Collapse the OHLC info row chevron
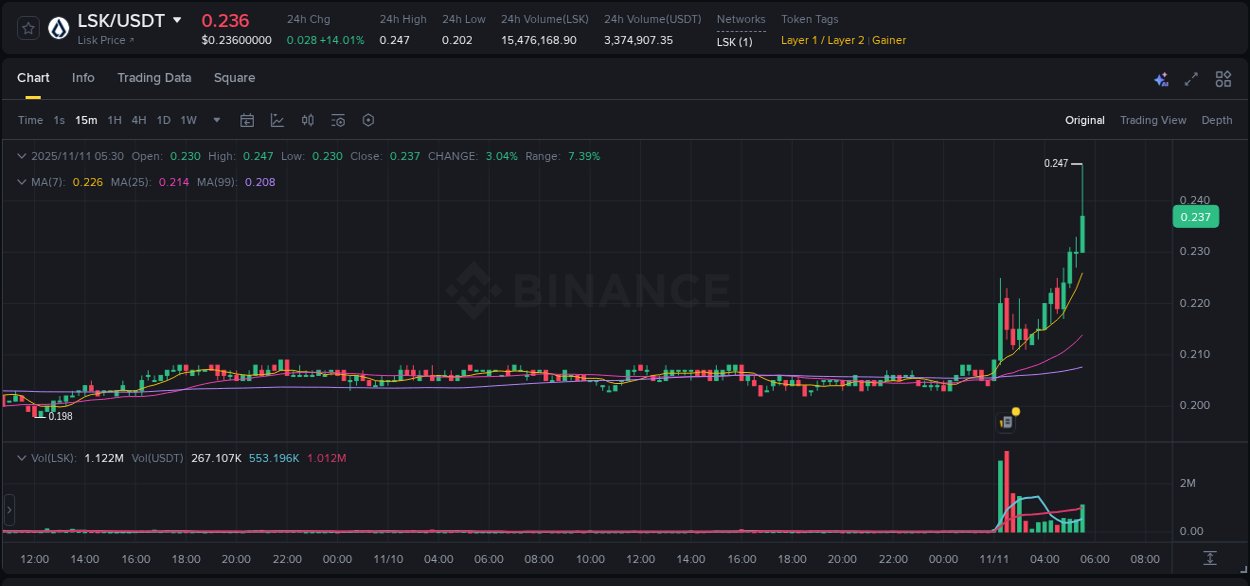The height and width of the screenshot is (586, 1250). 20,156
